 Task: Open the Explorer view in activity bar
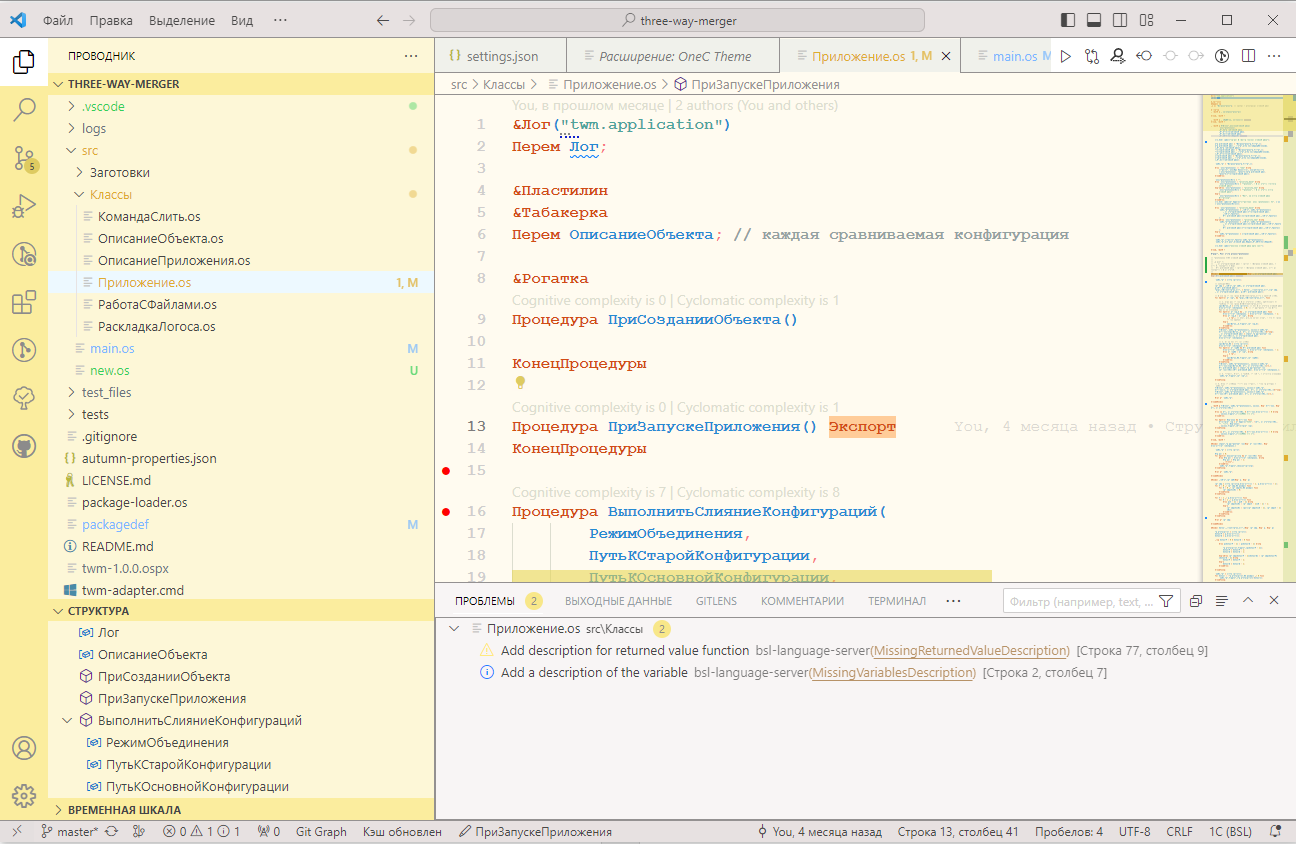(x=24, y=63)
